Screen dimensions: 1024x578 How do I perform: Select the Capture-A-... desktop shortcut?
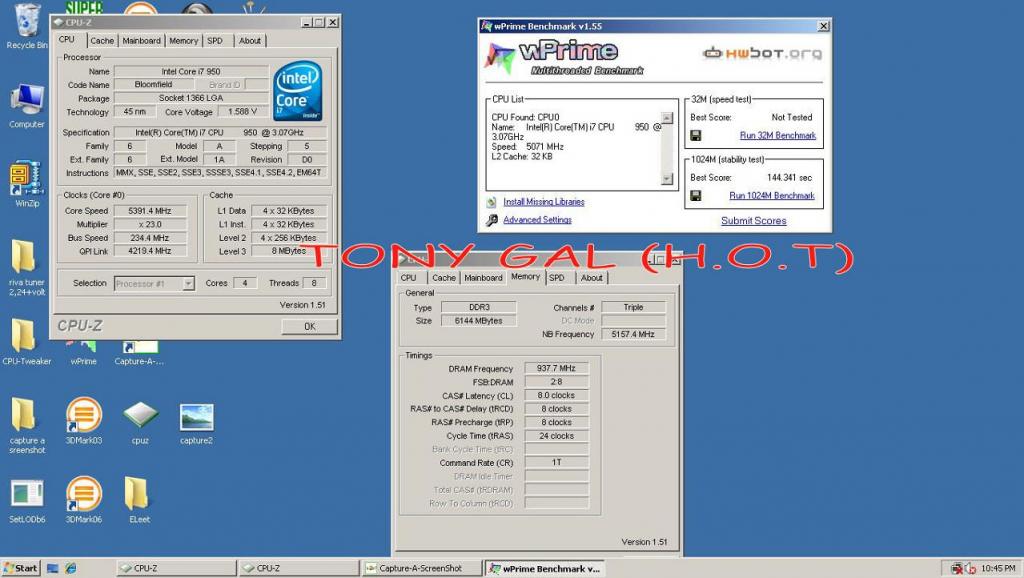click(x=139, y=352)
